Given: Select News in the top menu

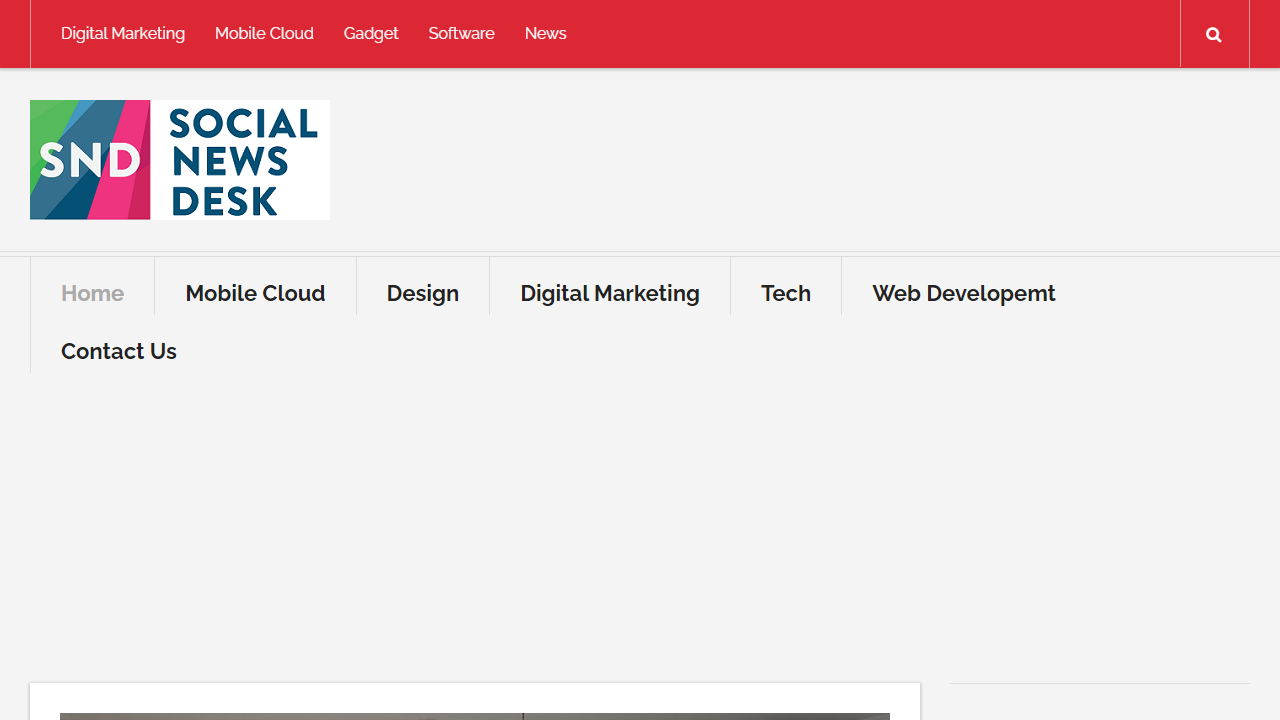Looking at the screenshot, I should pyautogui.click(x=545, y=33).
